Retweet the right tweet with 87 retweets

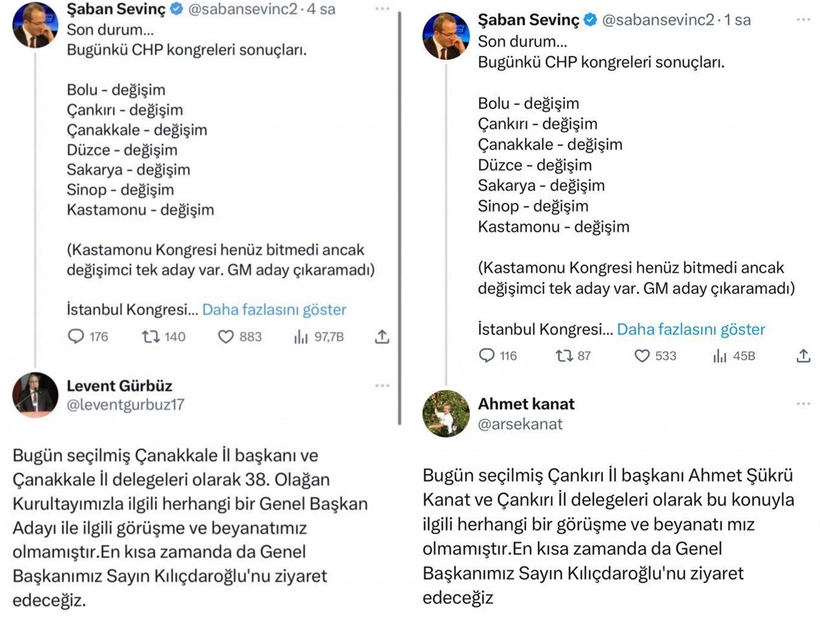(564, 356)
